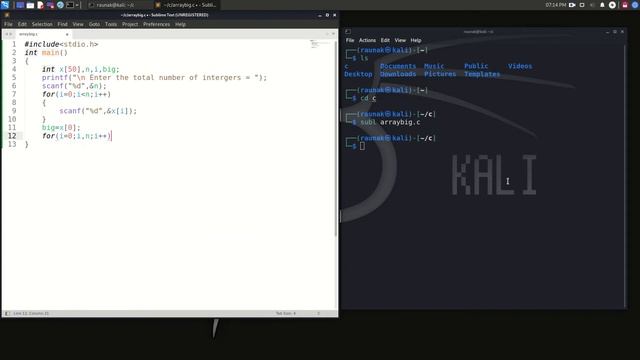Click the '#include<stdio.h>' code line

pyautogui.click(x=61, y=44)
